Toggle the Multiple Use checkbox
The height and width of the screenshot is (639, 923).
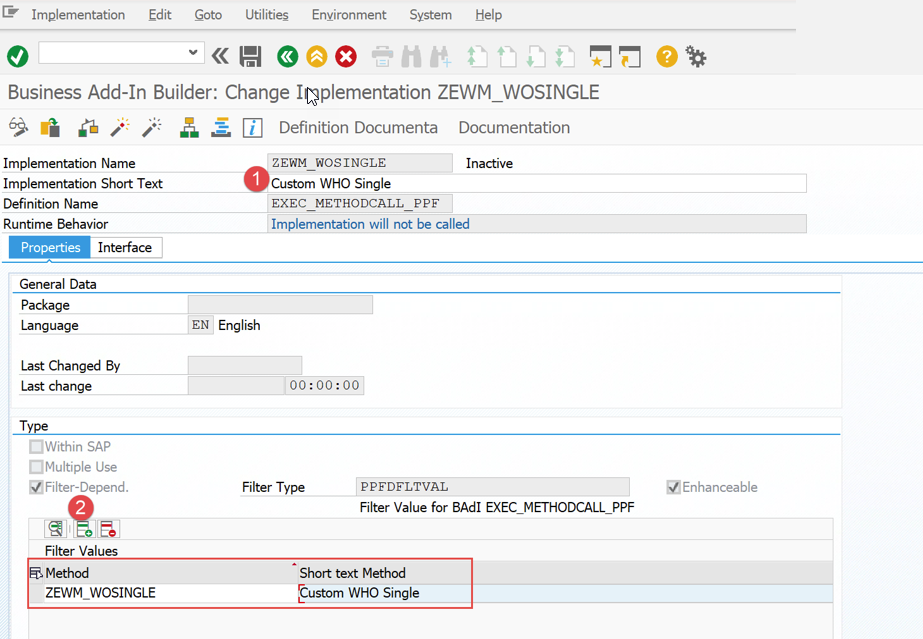[x=36, y=467]
